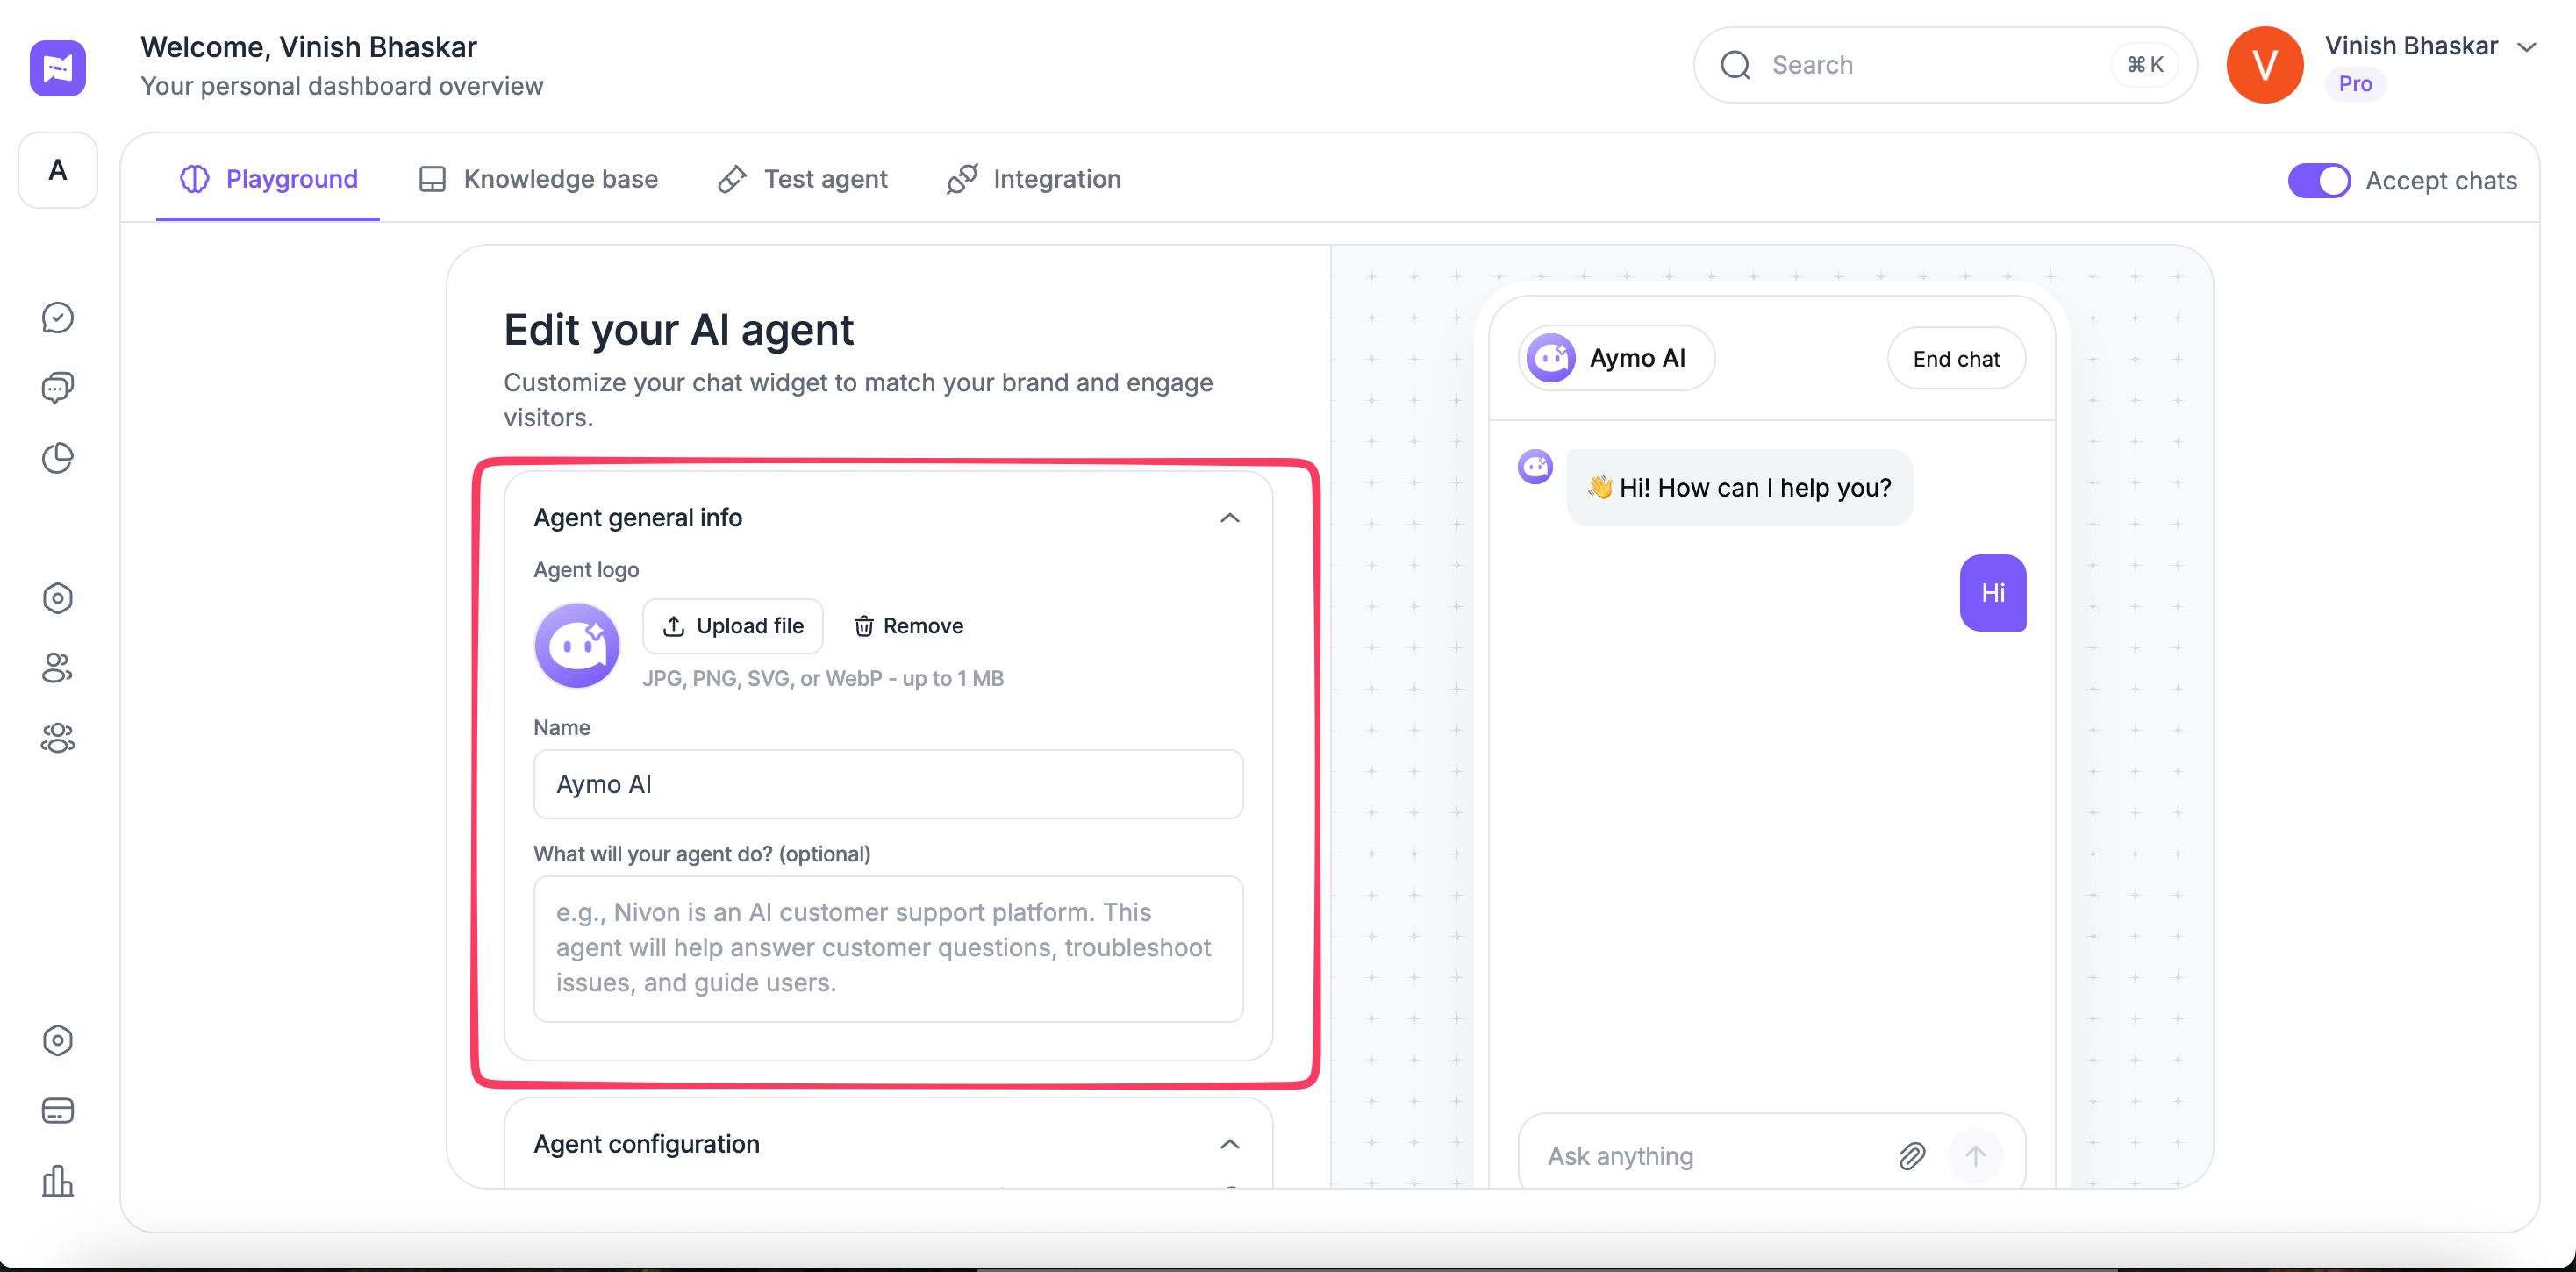The image size is (2576, 1272).
Task: Click the agent logo avatar image
Action: 577,645
